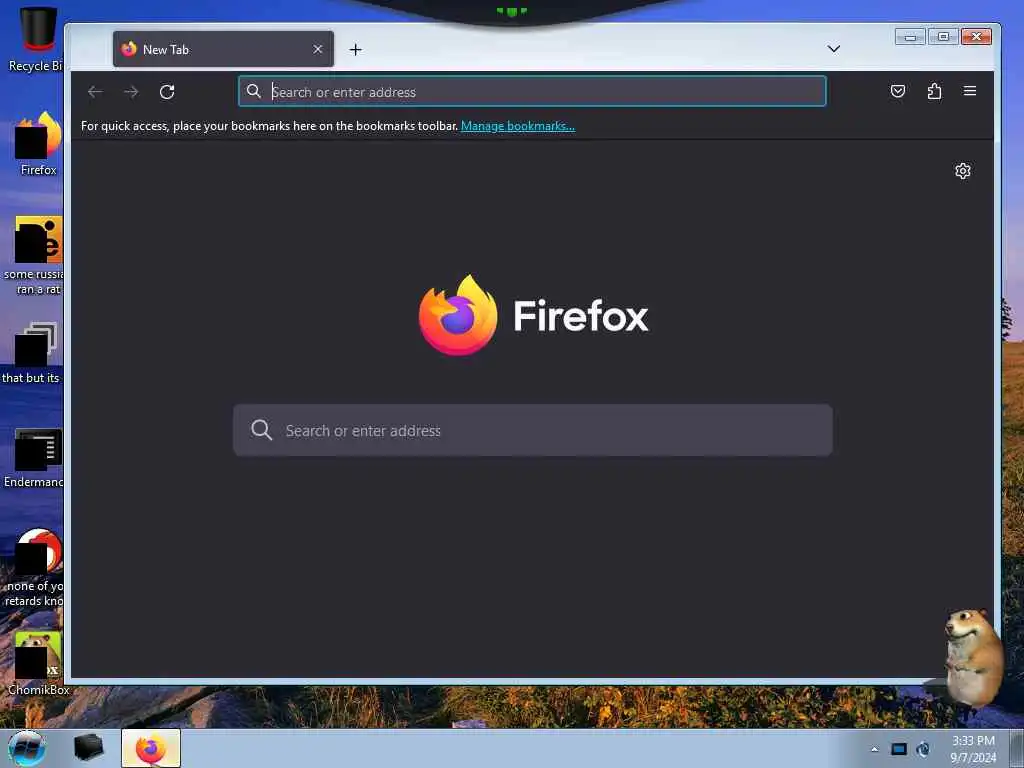
Task: Select the Firefox desktop shortcut
Action: click(37, 144)
